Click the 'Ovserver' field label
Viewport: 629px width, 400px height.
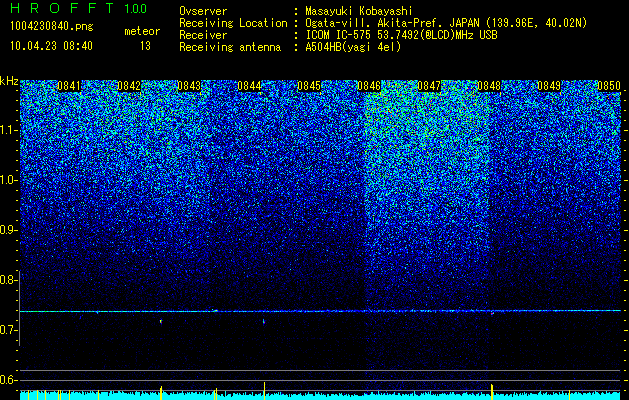tap(203, 11)
